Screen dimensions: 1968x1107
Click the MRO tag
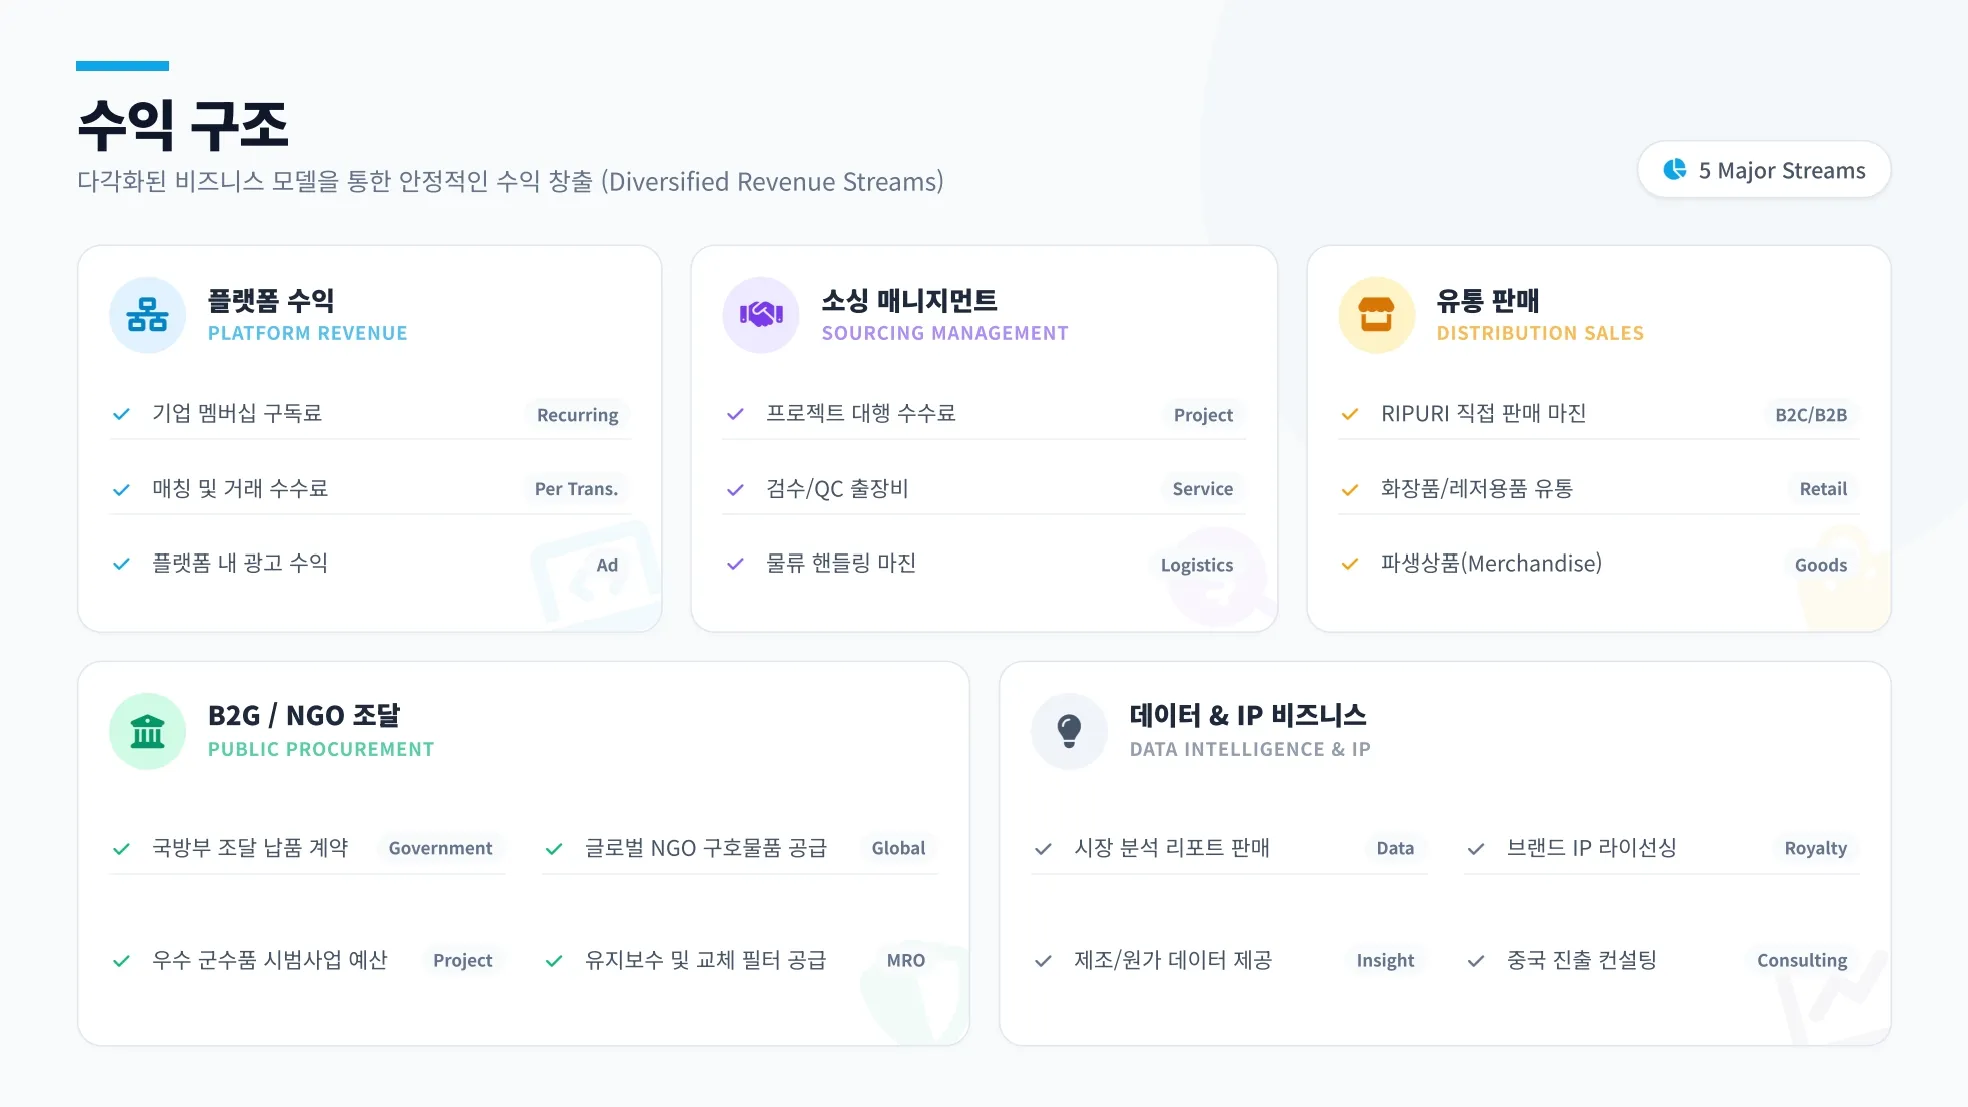[905, 960]
